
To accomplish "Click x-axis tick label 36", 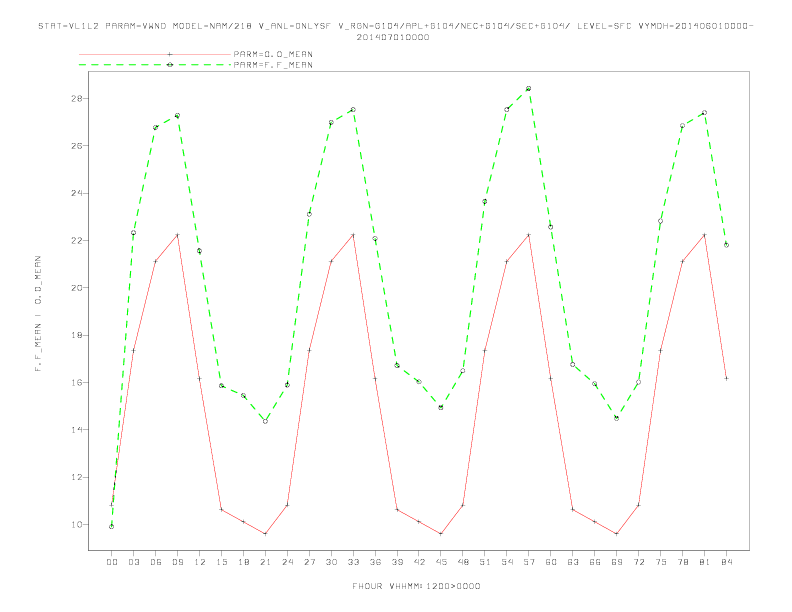I will [375, 562].
